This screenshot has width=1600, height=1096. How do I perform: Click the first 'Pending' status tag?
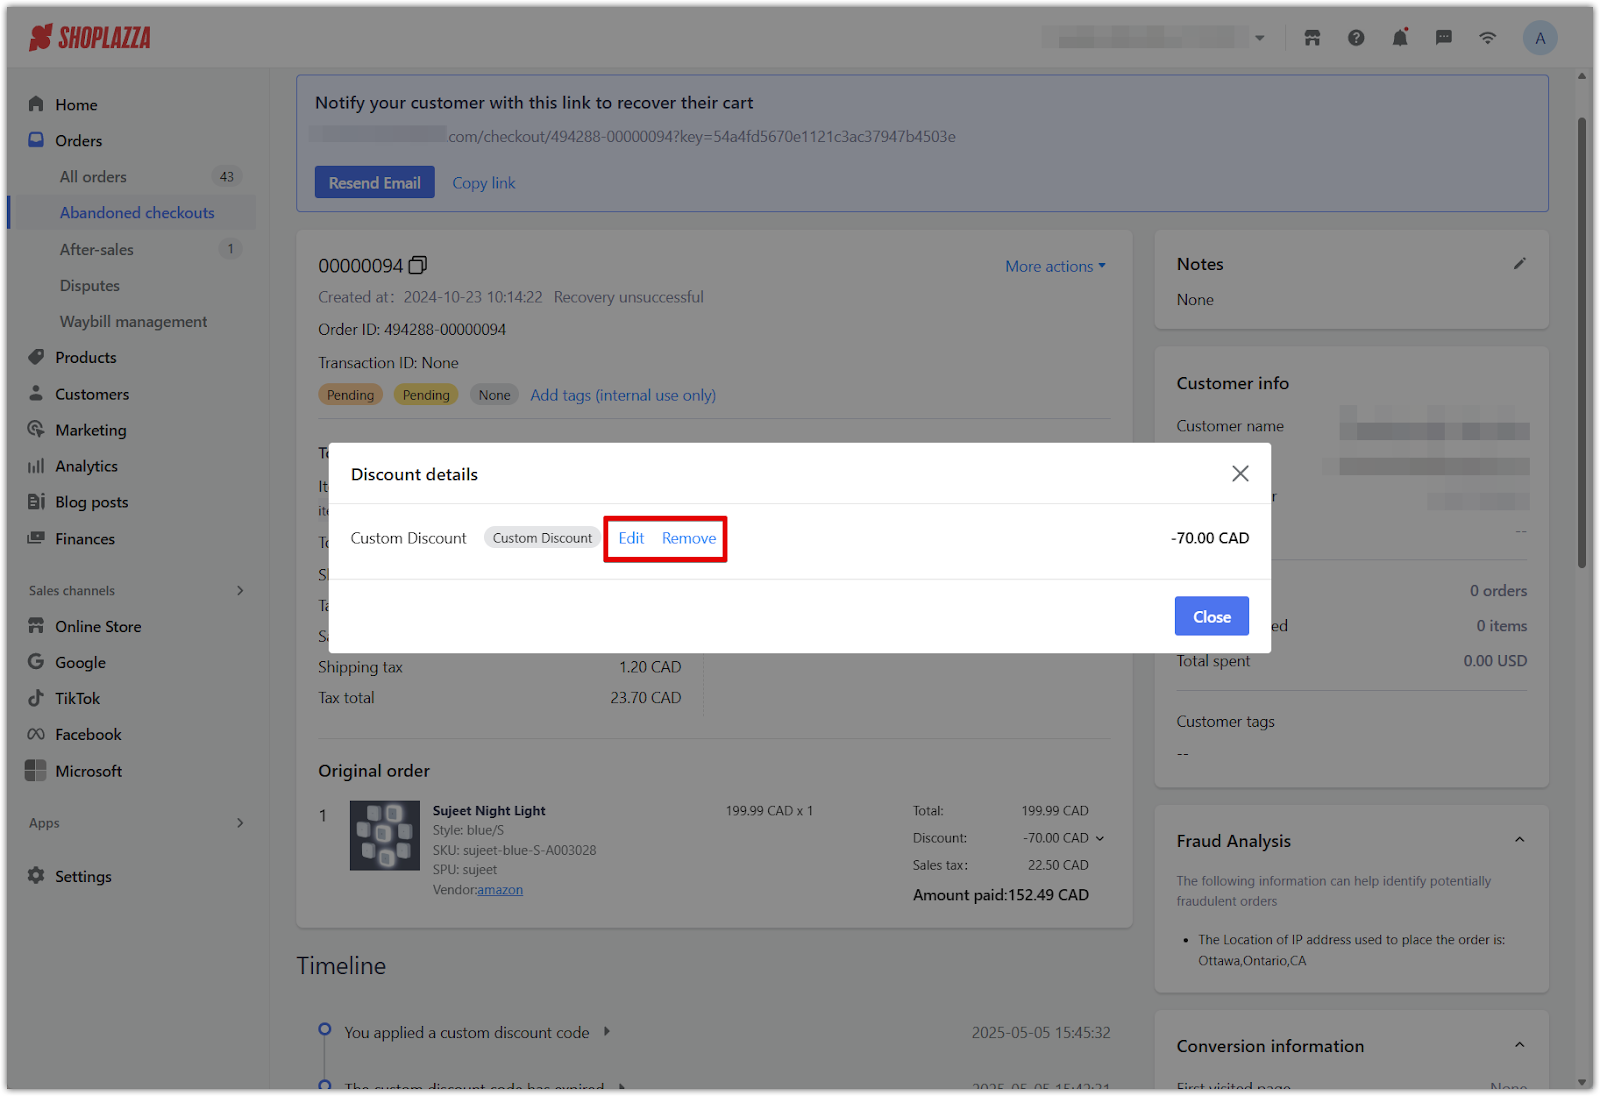[x=350, y=396]
